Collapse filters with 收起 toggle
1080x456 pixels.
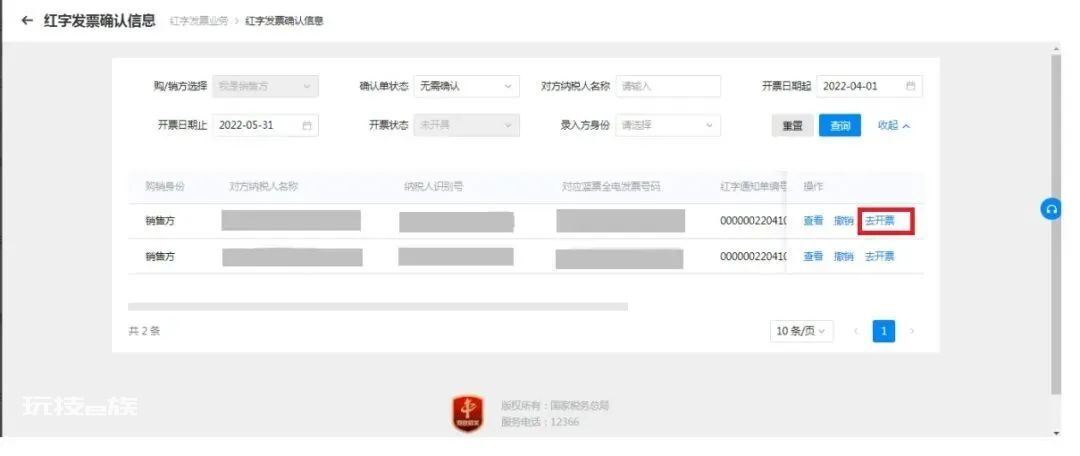pos(894,125)
